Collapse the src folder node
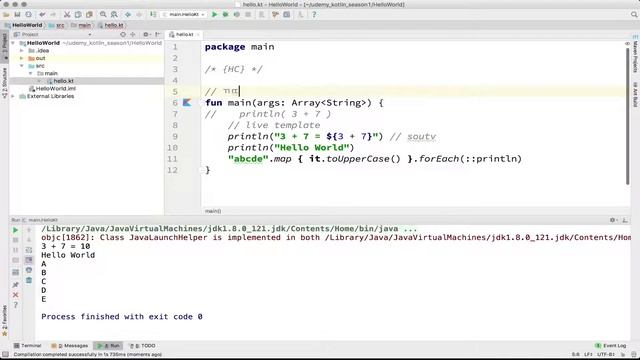 pyautogui.click(x=22, y=66)
